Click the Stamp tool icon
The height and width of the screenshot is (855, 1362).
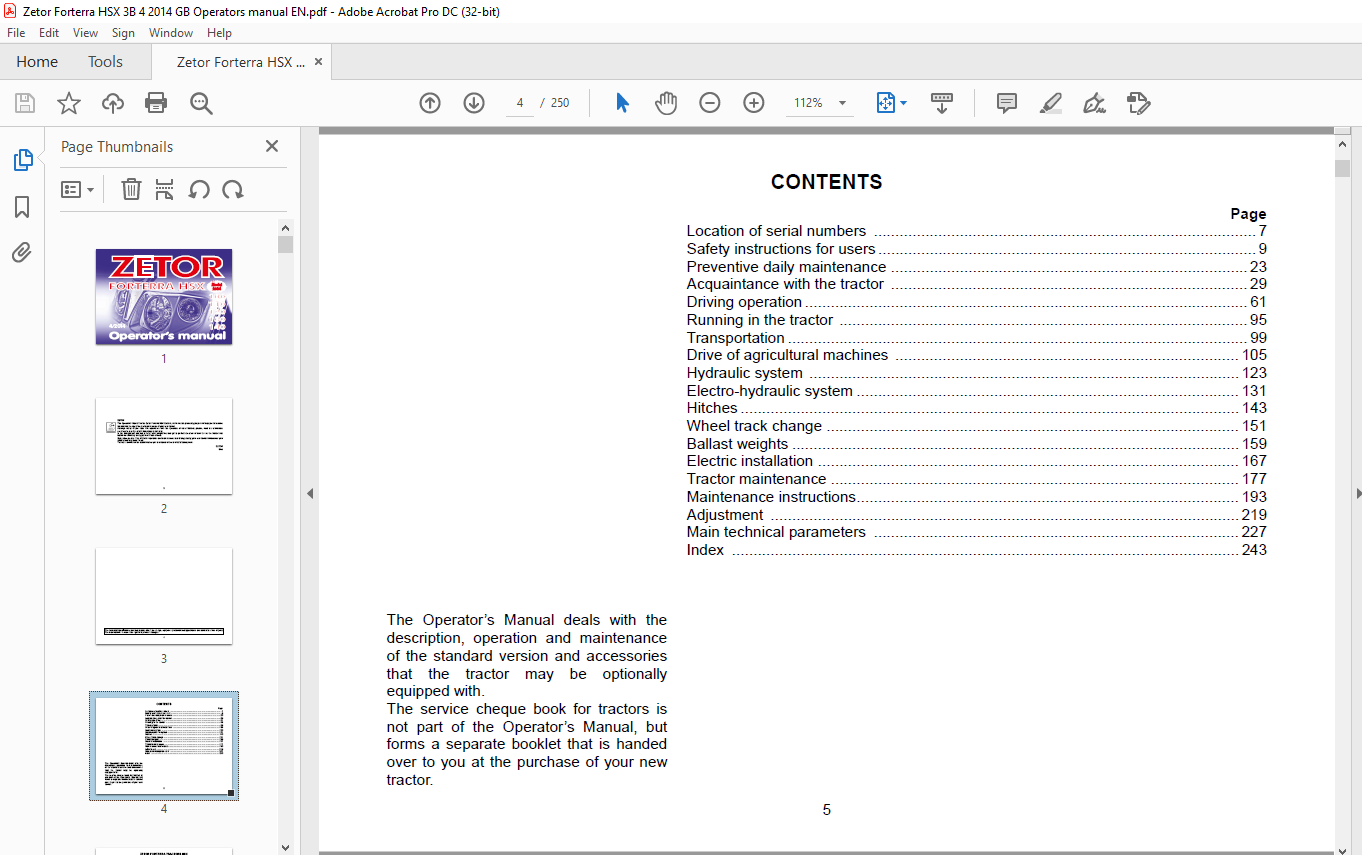[1138, 103]
